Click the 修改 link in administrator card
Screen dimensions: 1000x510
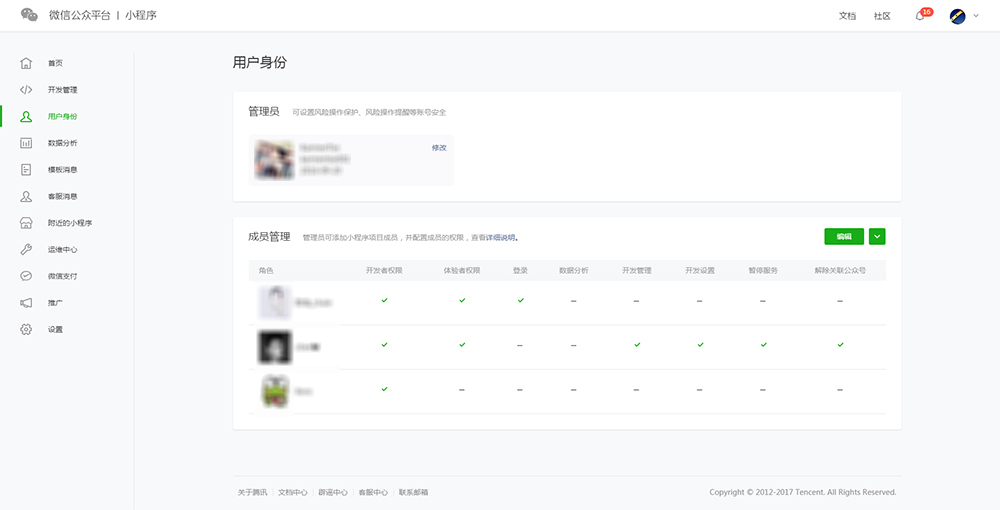click(439, 148)
